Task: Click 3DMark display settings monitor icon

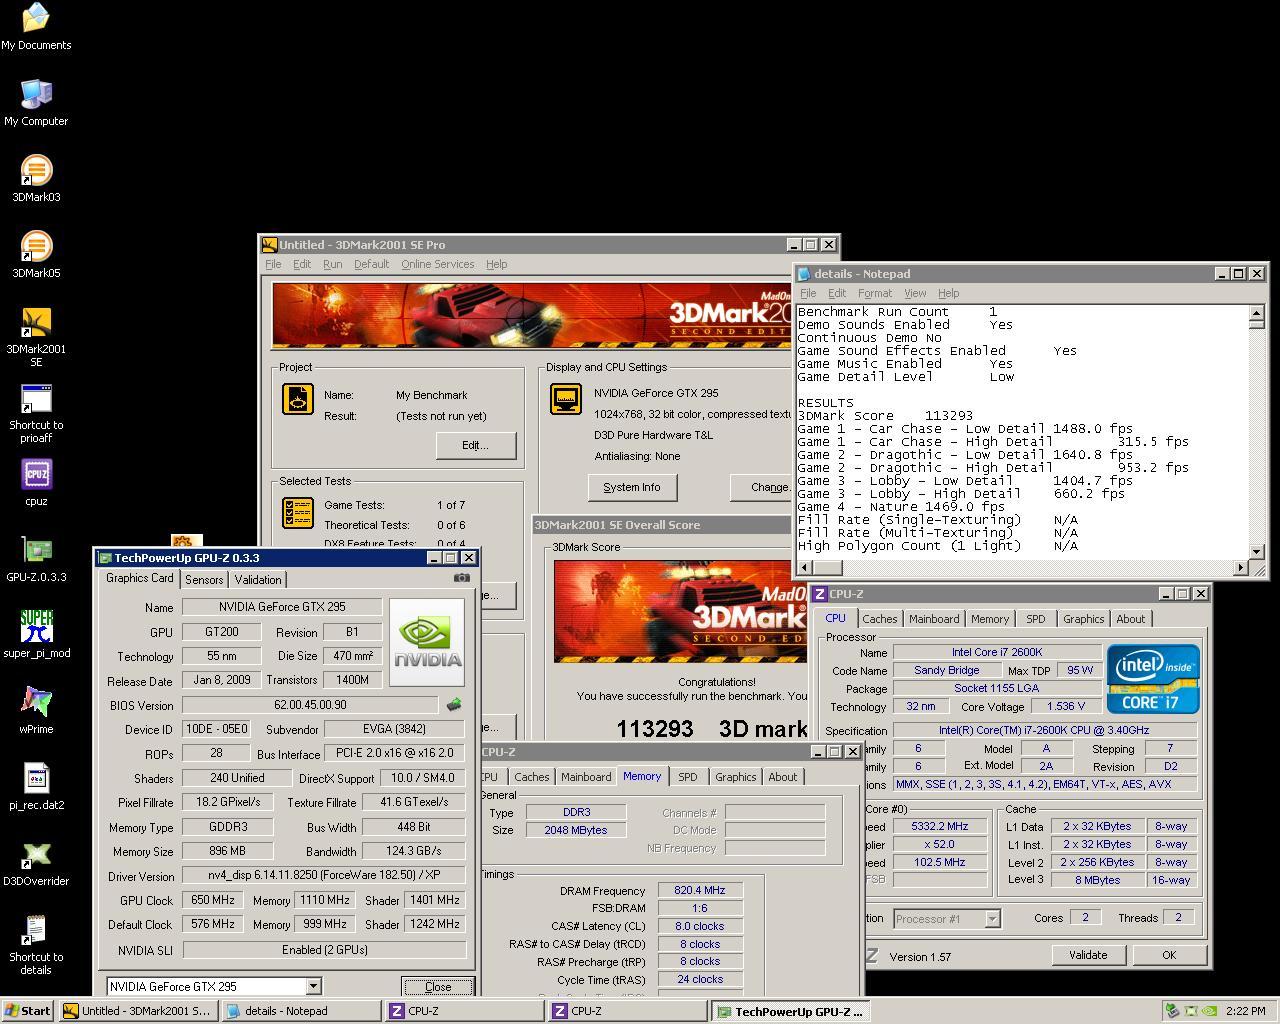Action: point(566,399)
